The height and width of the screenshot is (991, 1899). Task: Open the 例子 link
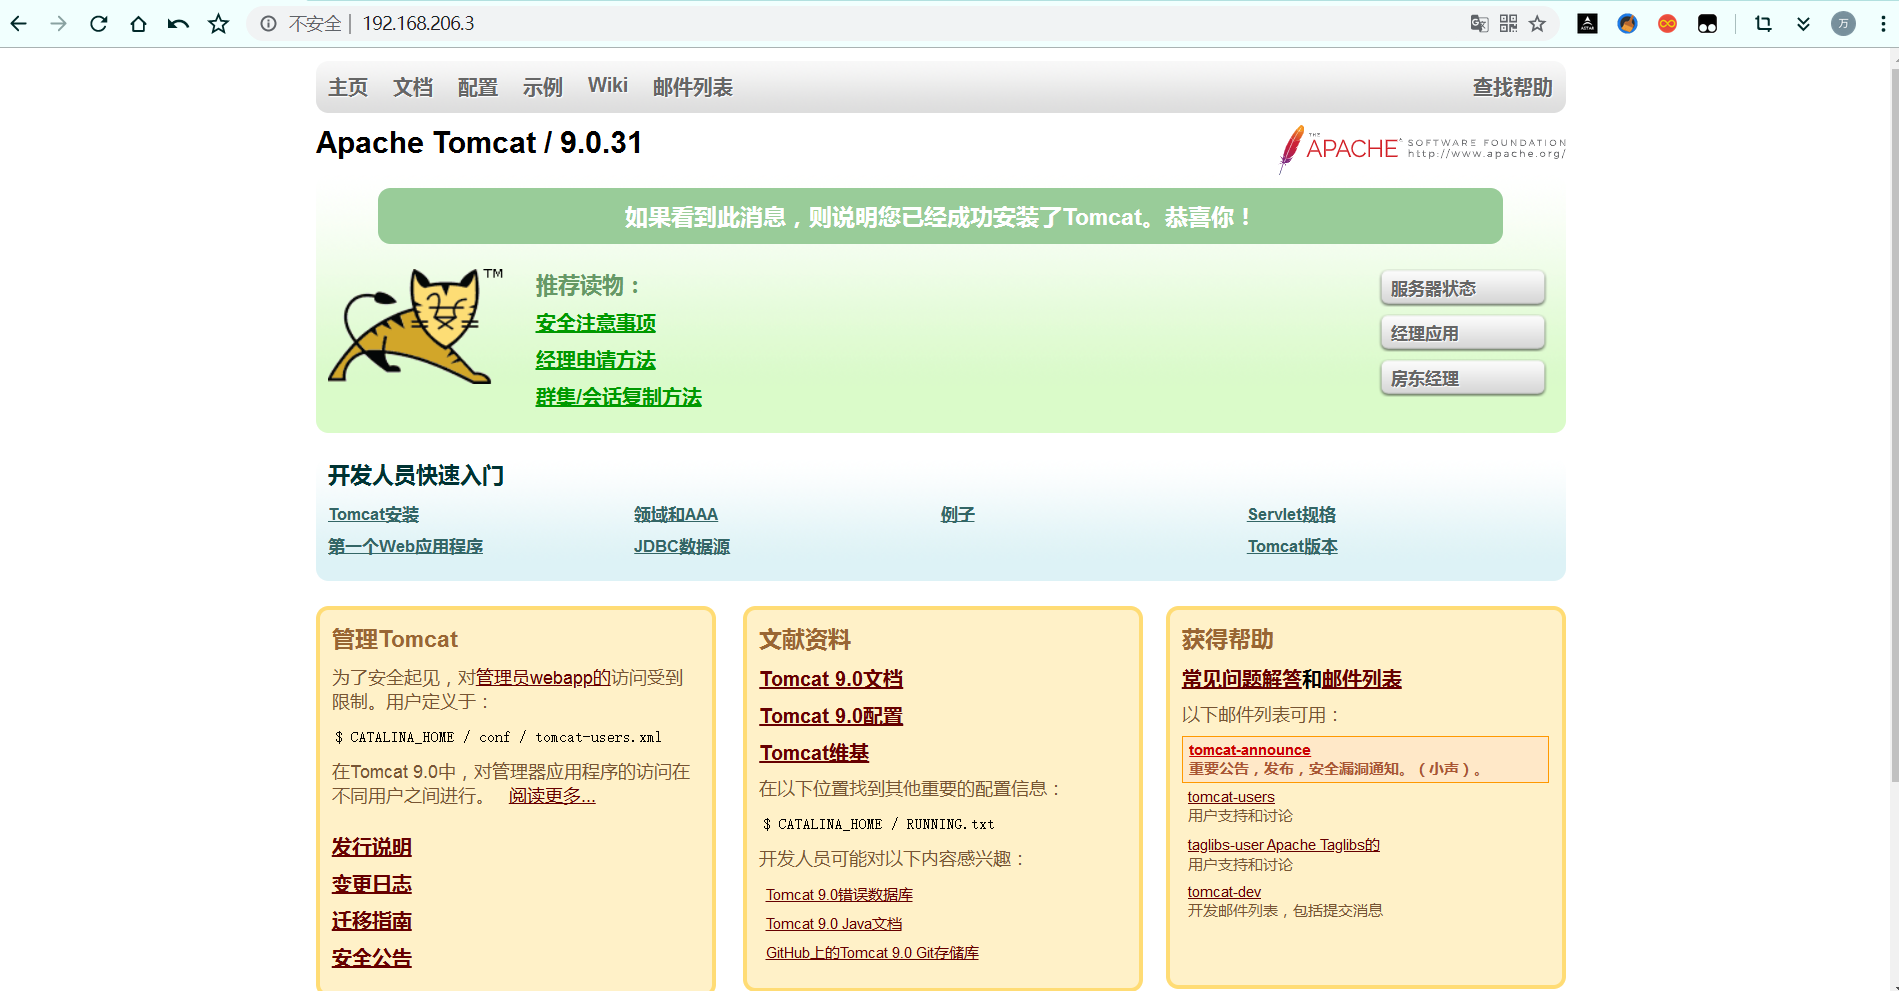click(958, 514)
